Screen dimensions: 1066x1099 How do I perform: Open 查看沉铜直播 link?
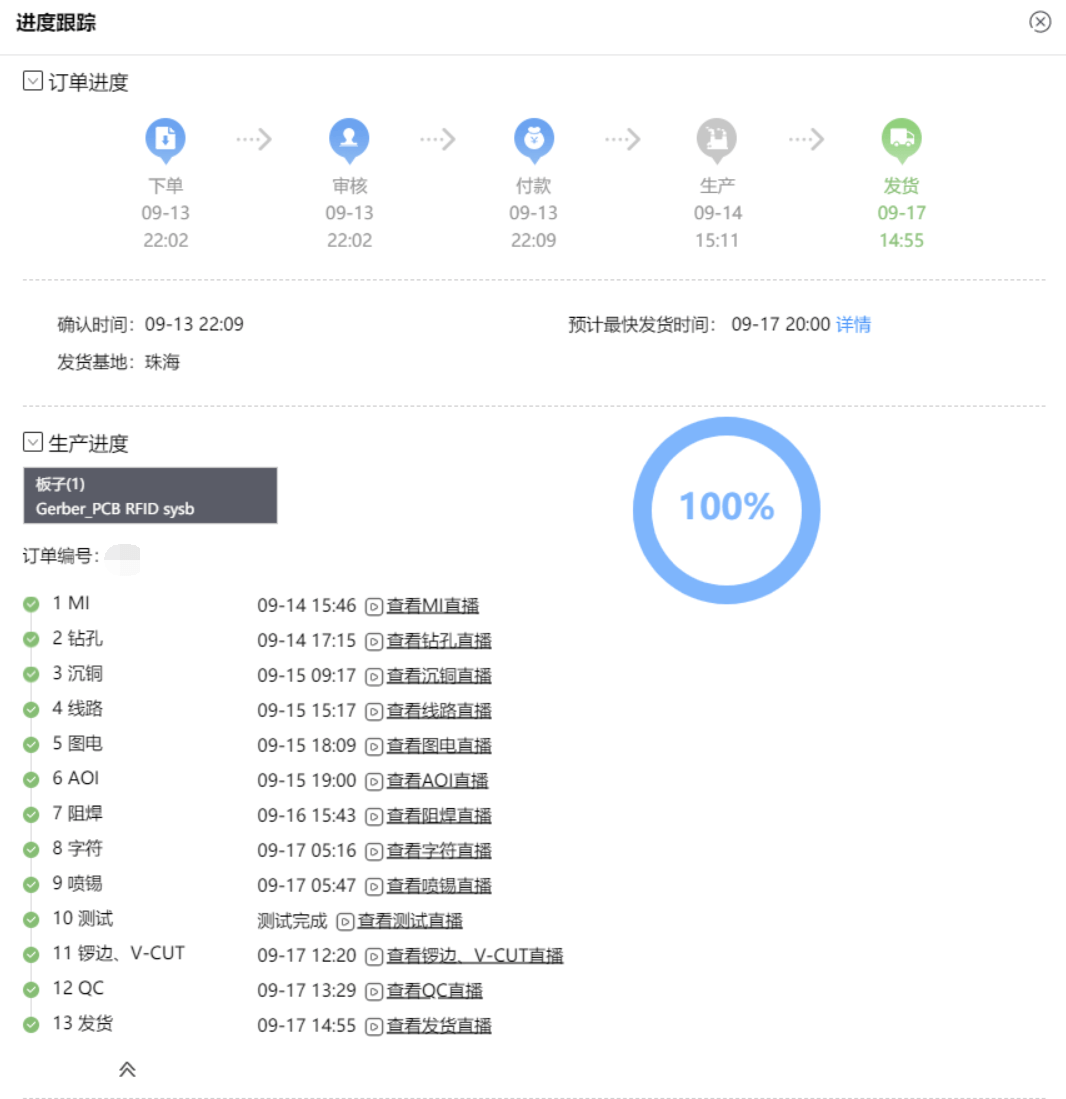(x=439, y=676)
